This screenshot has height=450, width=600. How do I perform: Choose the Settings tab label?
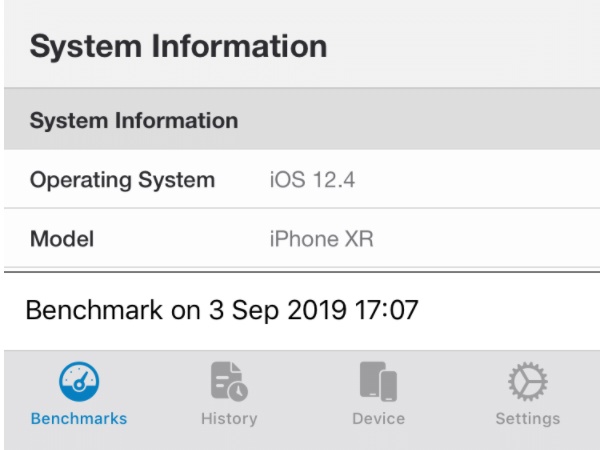point(527,418)
